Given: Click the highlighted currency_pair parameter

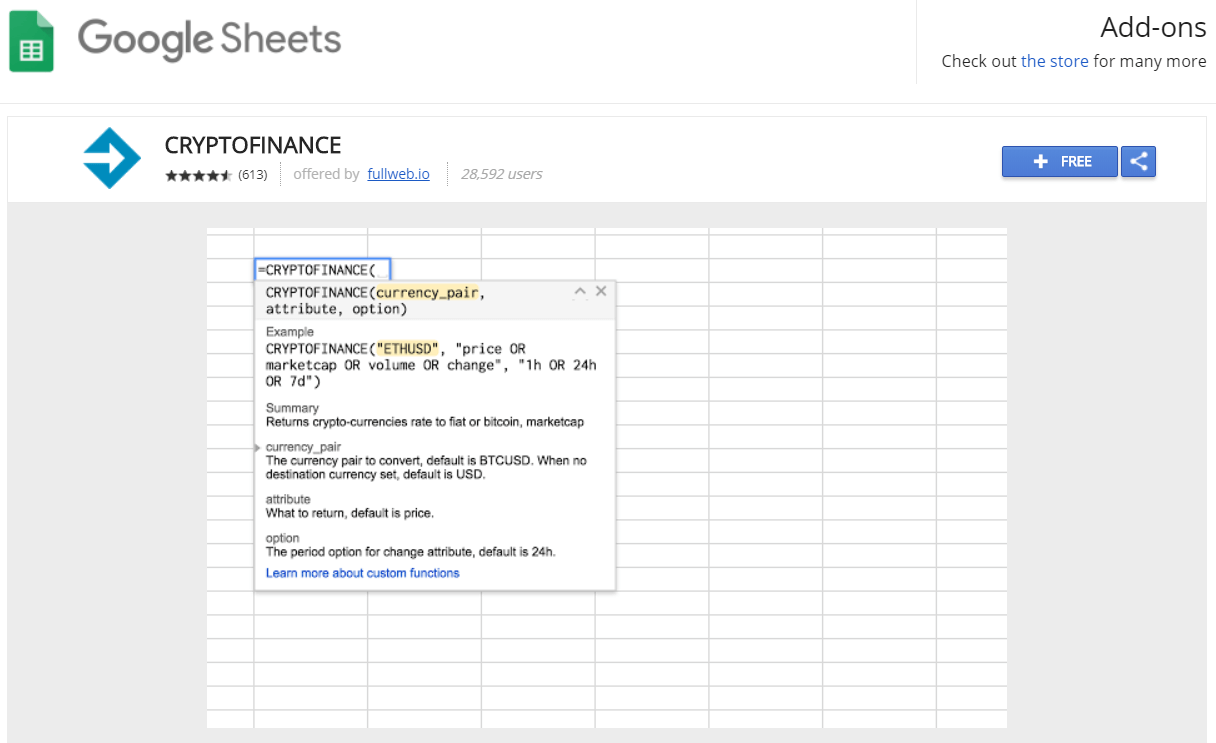Looking at the screenshot, I should tap(428, 293).
